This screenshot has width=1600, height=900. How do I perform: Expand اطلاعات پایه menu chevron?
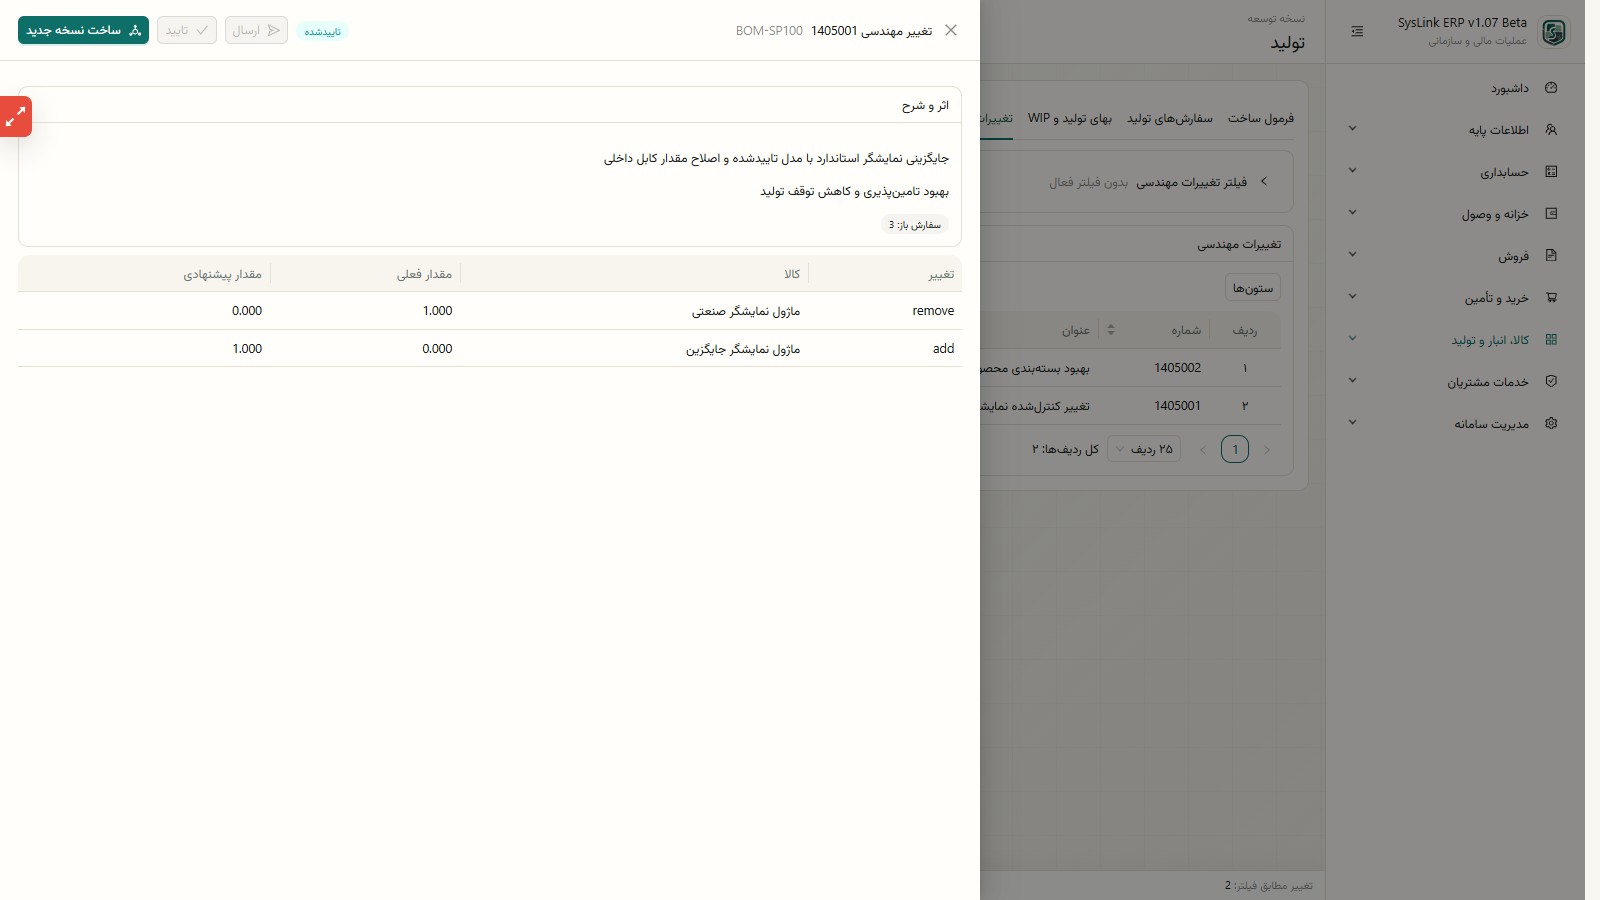[1352, 129]
